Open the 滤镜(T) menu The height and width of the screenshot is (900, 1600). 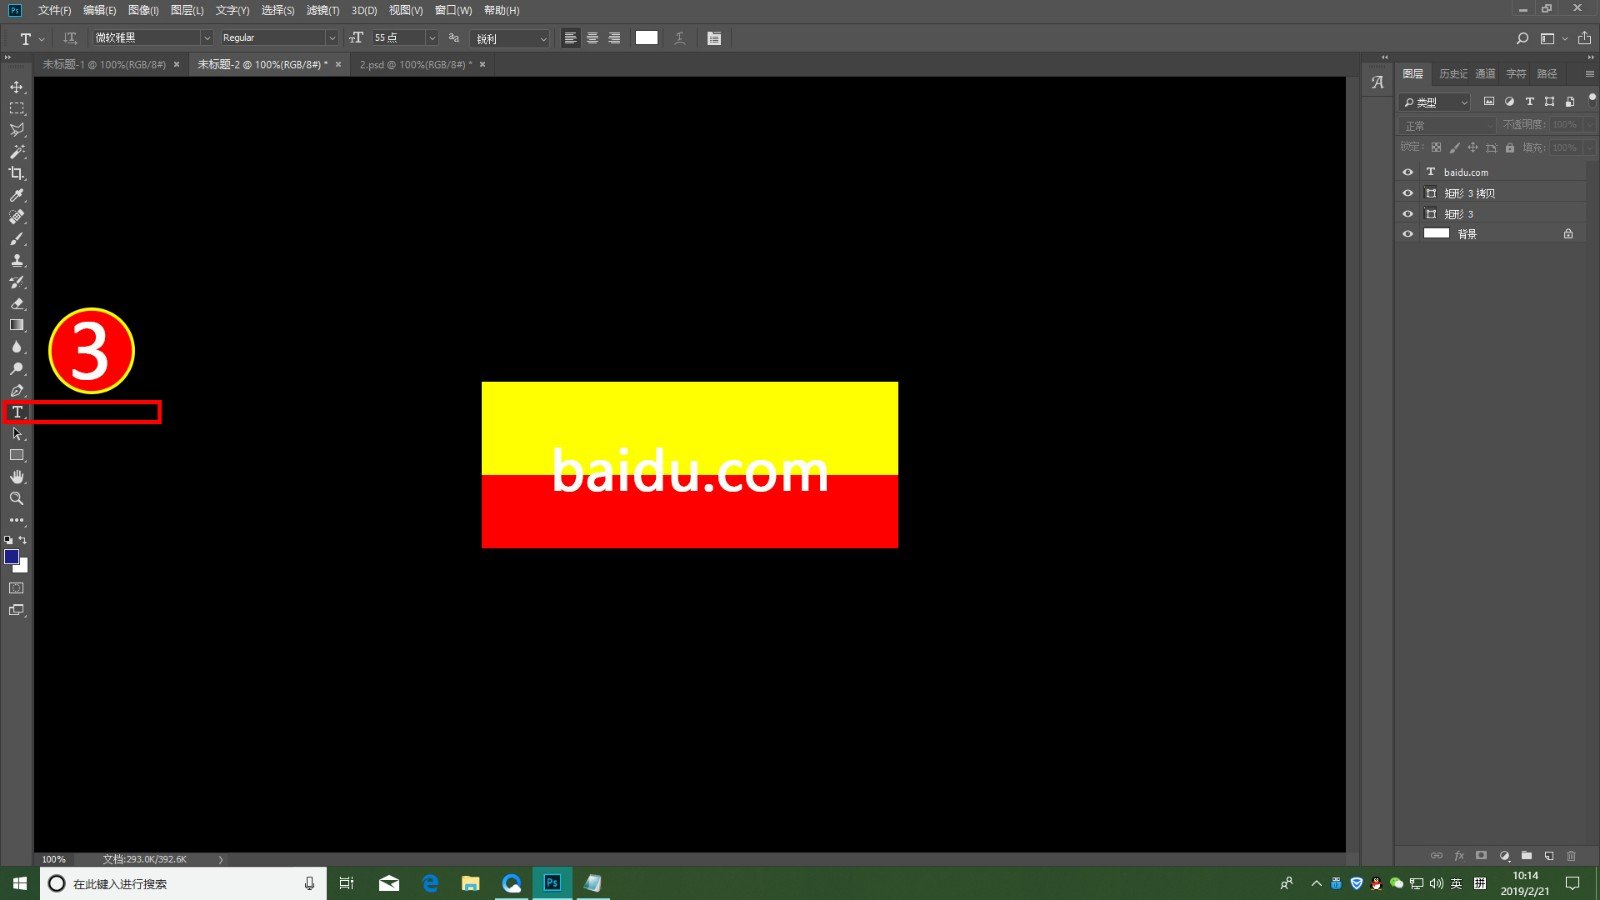tap(322, 10)
